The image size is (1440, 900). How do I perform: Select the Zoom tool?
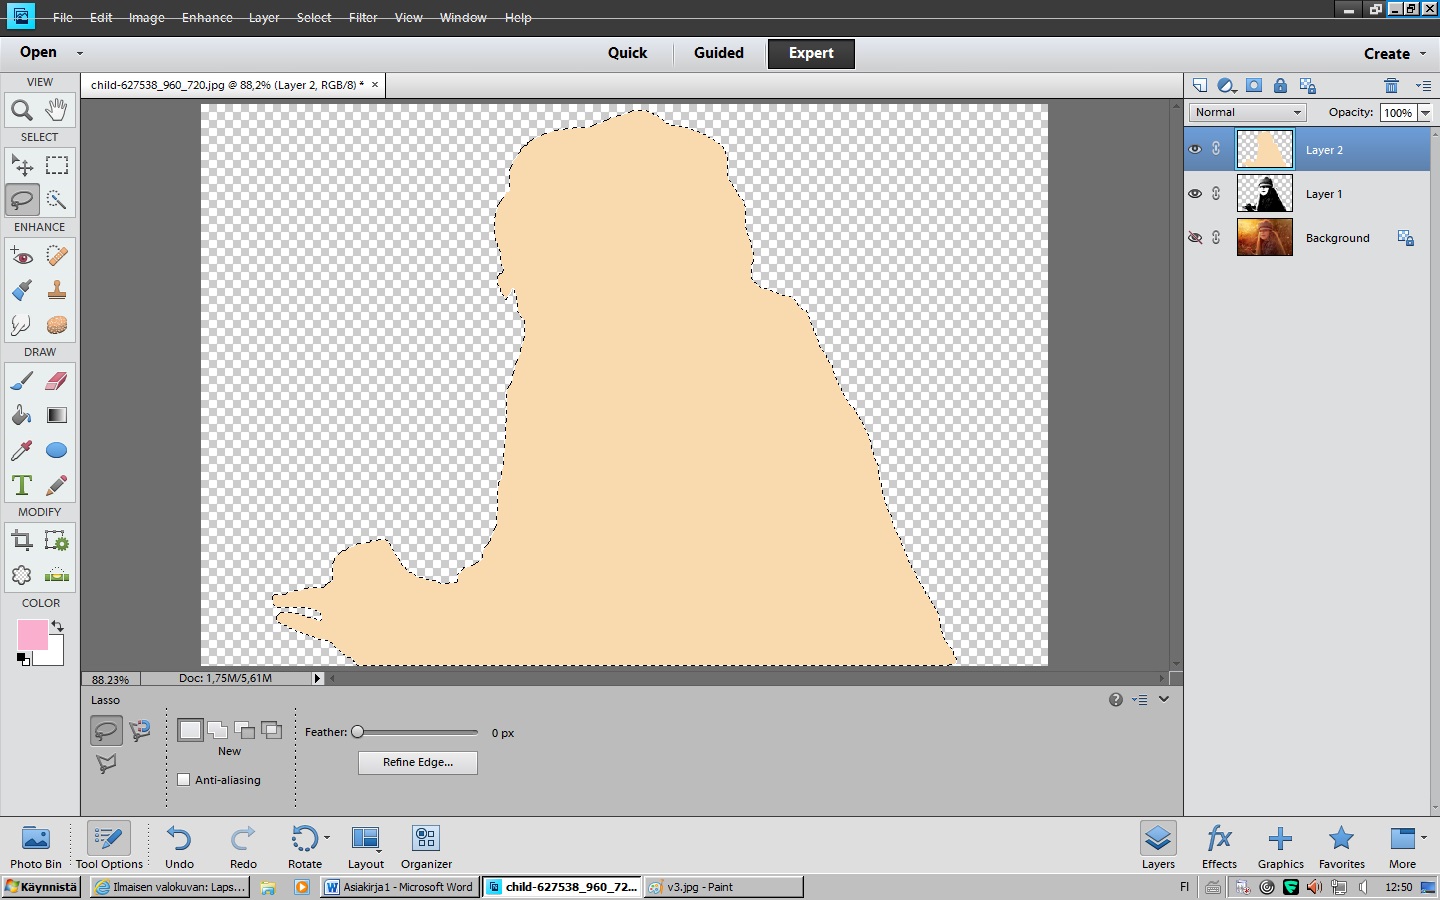coord(21,110)
